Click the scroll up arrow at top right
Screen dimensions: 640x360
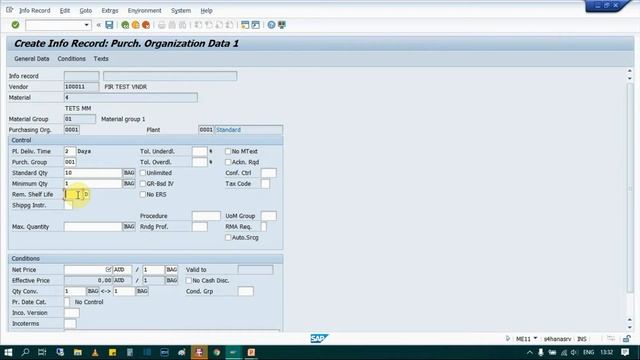click(630, 71)
